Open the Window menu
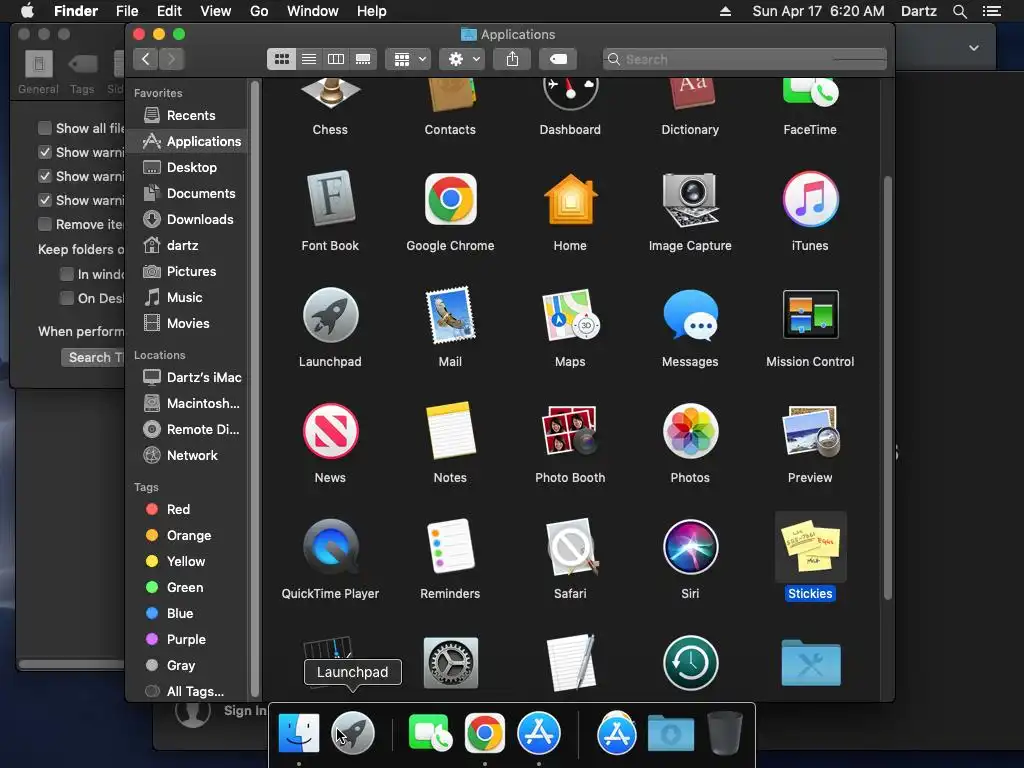 (313, 11)
